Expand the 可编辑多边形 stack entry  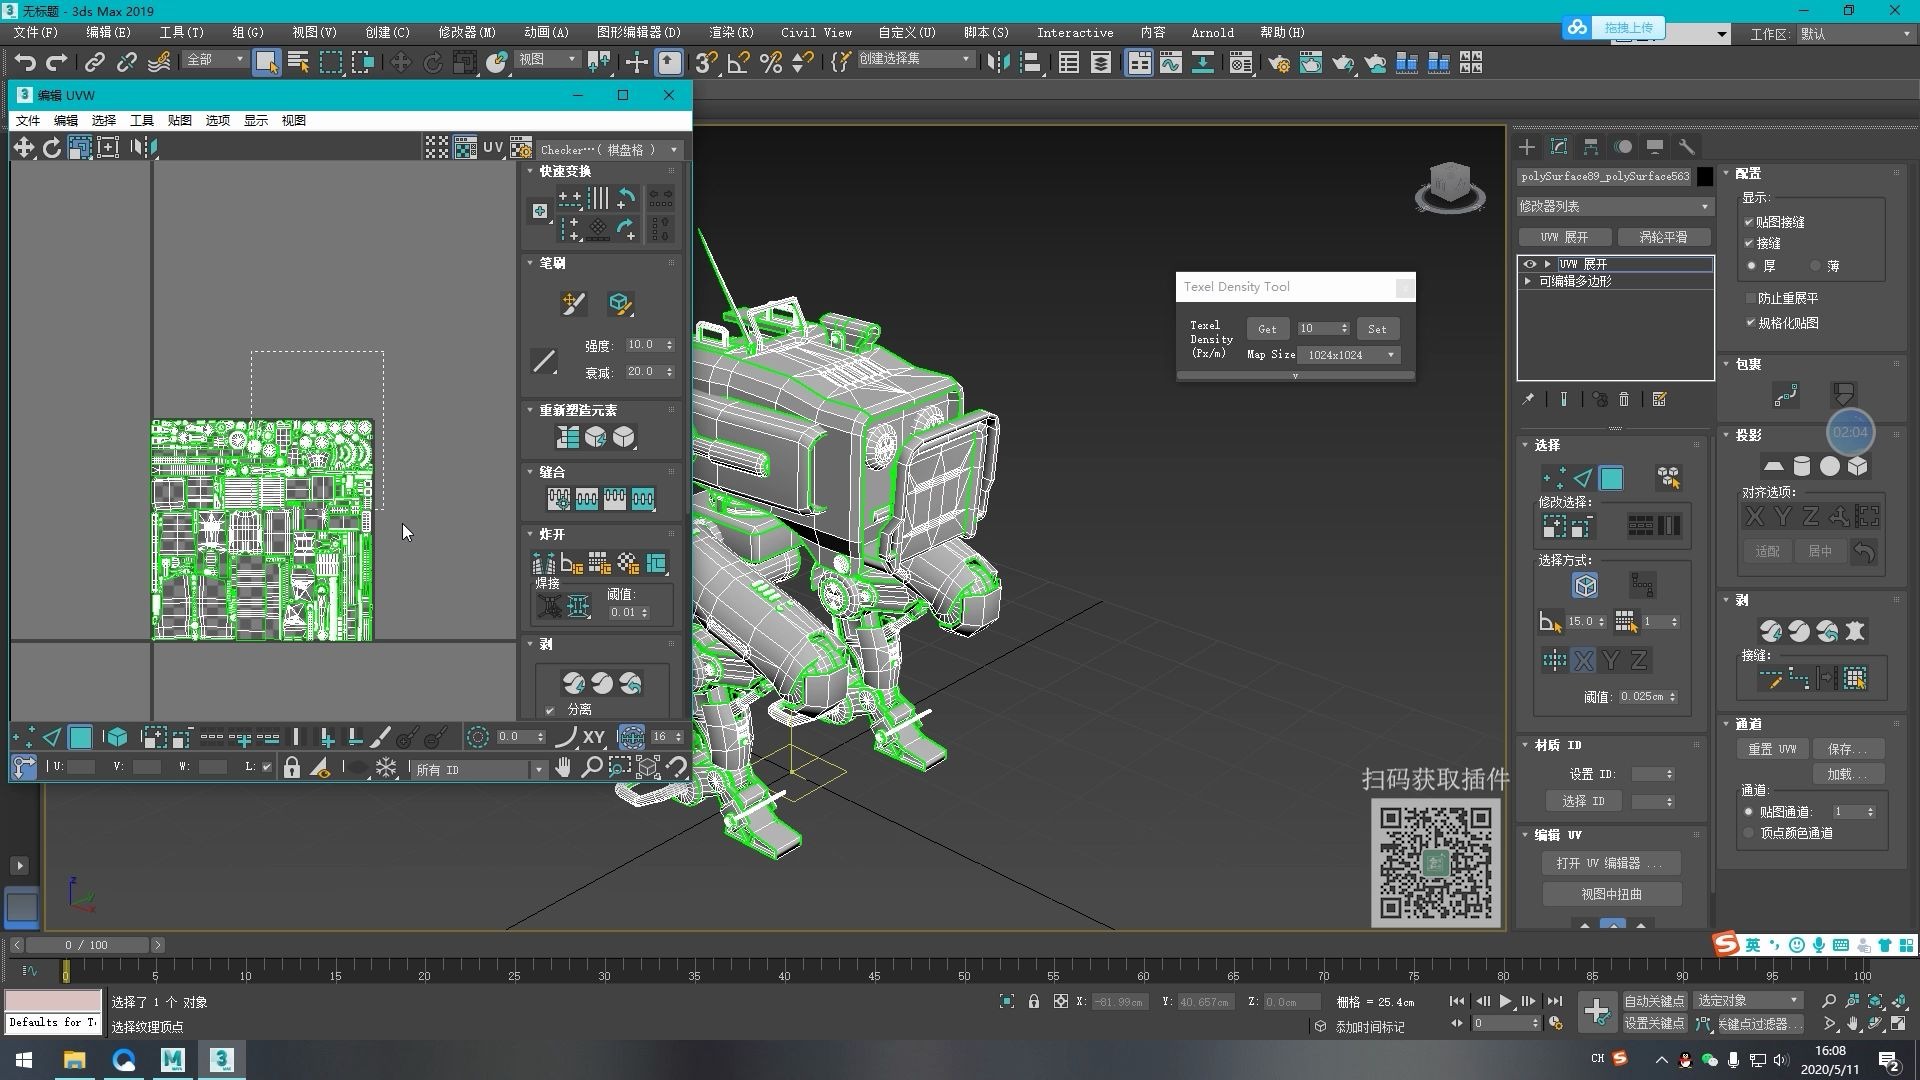[x=1528, y=282]
